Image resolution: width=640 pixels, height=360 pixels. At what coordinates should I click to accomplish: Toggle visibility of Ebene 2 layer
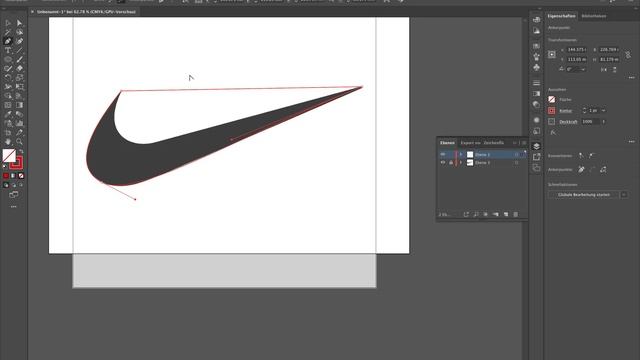pos(443,154)
